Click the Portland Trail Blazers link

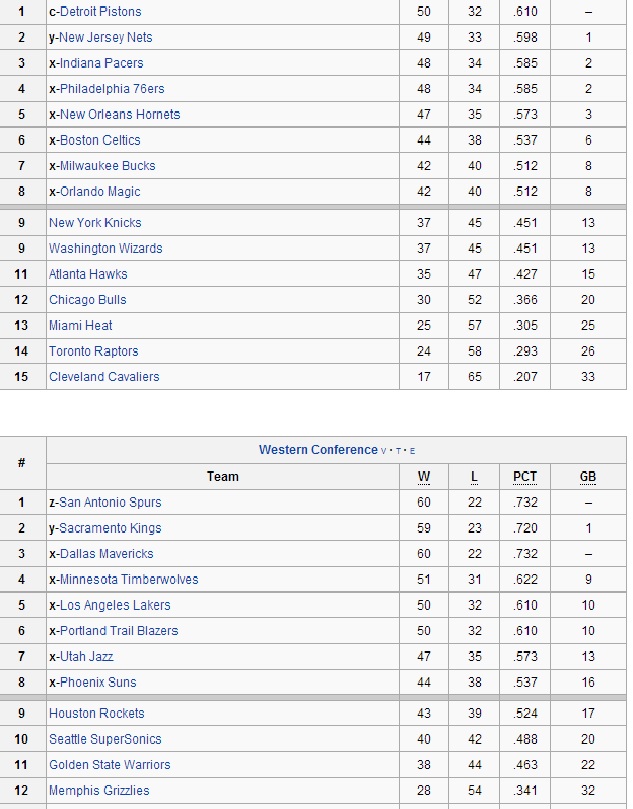(119, 631)
